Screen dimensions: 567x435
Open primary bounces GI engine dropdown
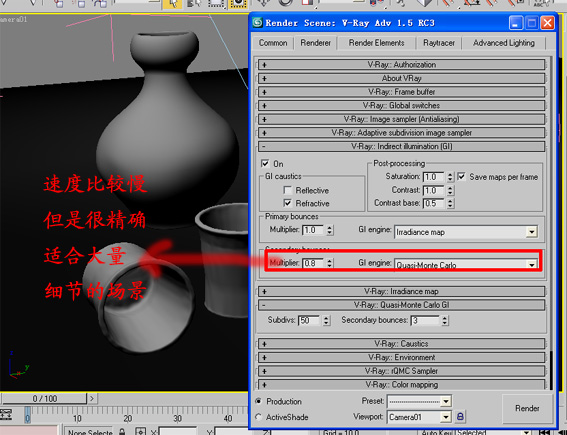531,232
